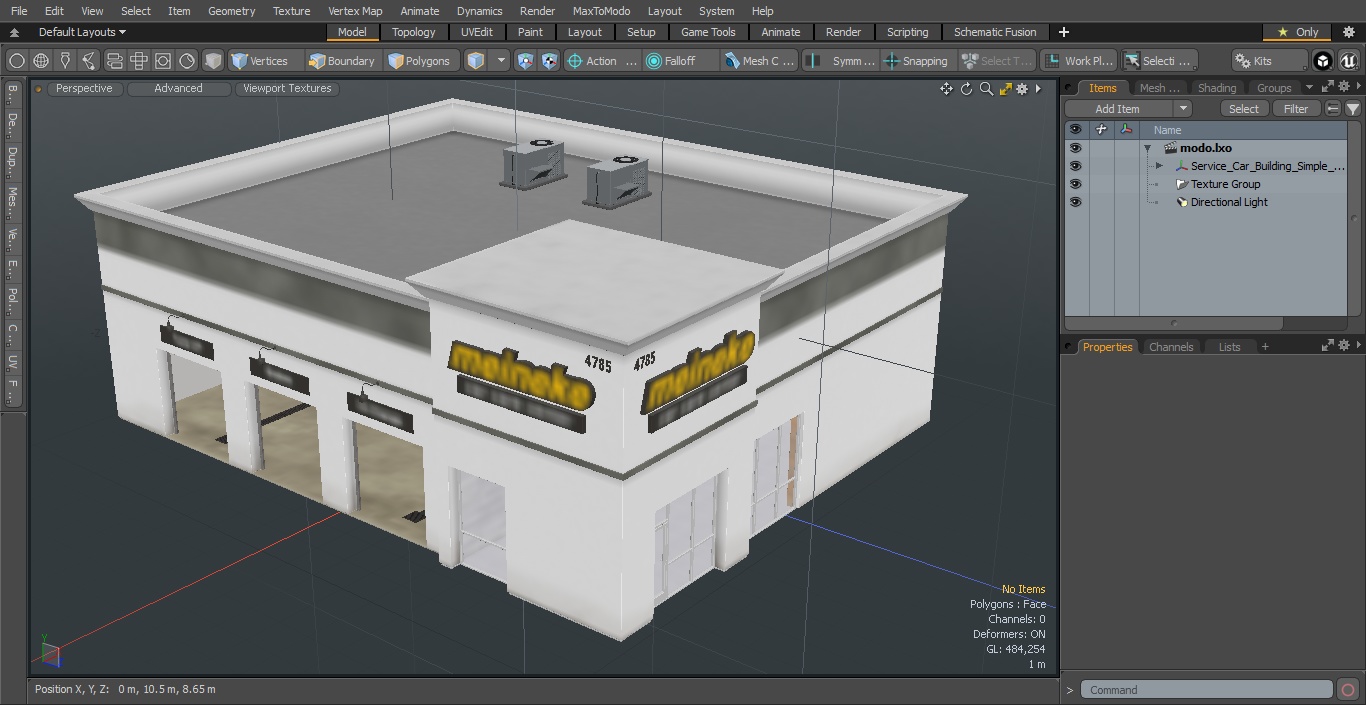Open viewport settings gear icon
Image resolution: width=1366 pixels, height=705 pixels.
(1022, 89)
